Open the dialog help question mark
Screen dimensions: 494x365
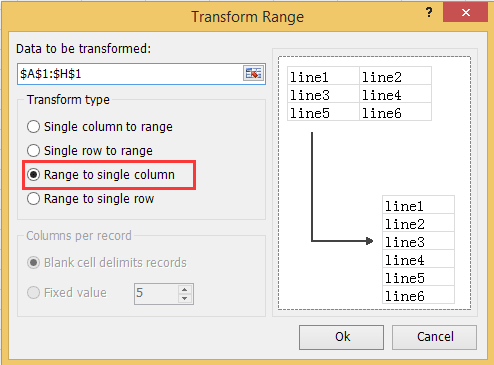(x=429, y=13)
